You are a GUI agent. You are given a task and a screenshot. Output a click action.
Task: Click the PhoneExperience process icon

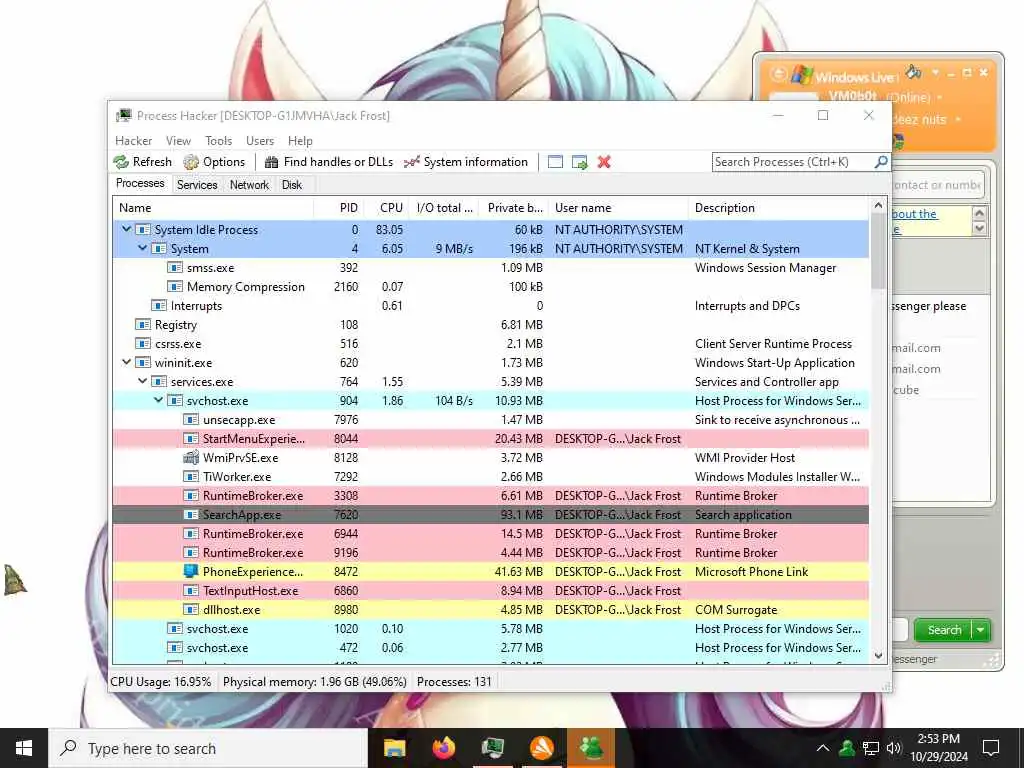click(x=191, y=571)
